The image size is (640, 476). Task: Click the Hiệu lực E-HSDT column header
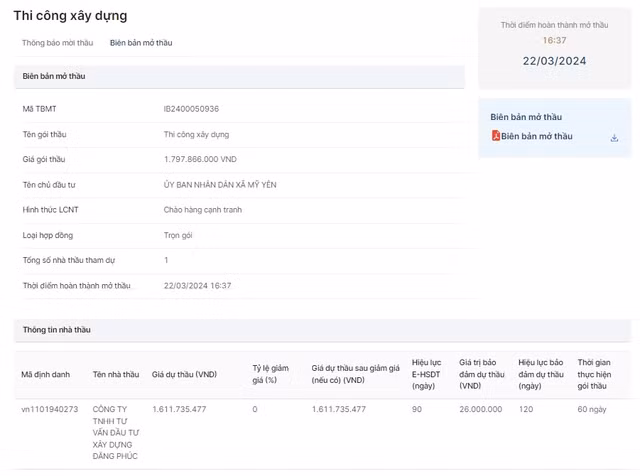(426, 373)
